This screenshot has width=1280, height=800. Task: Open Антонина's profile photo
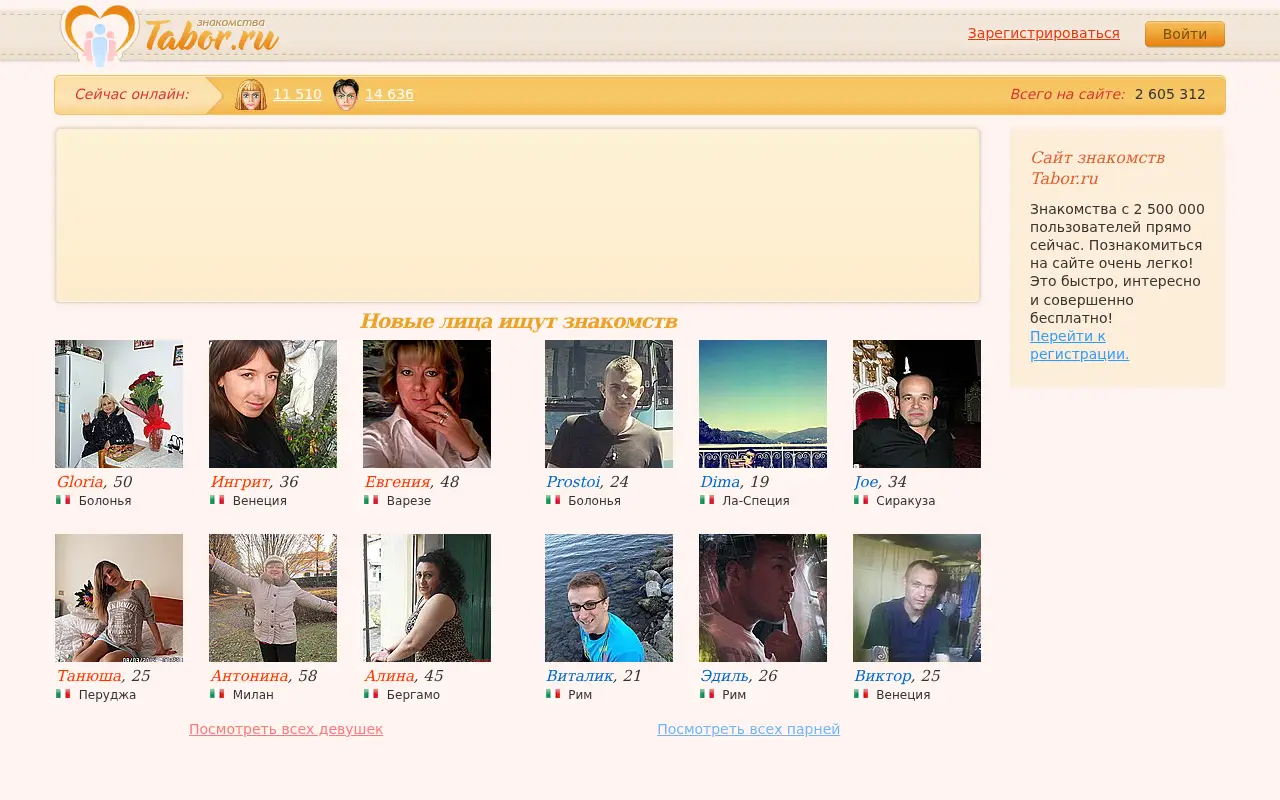273,598
